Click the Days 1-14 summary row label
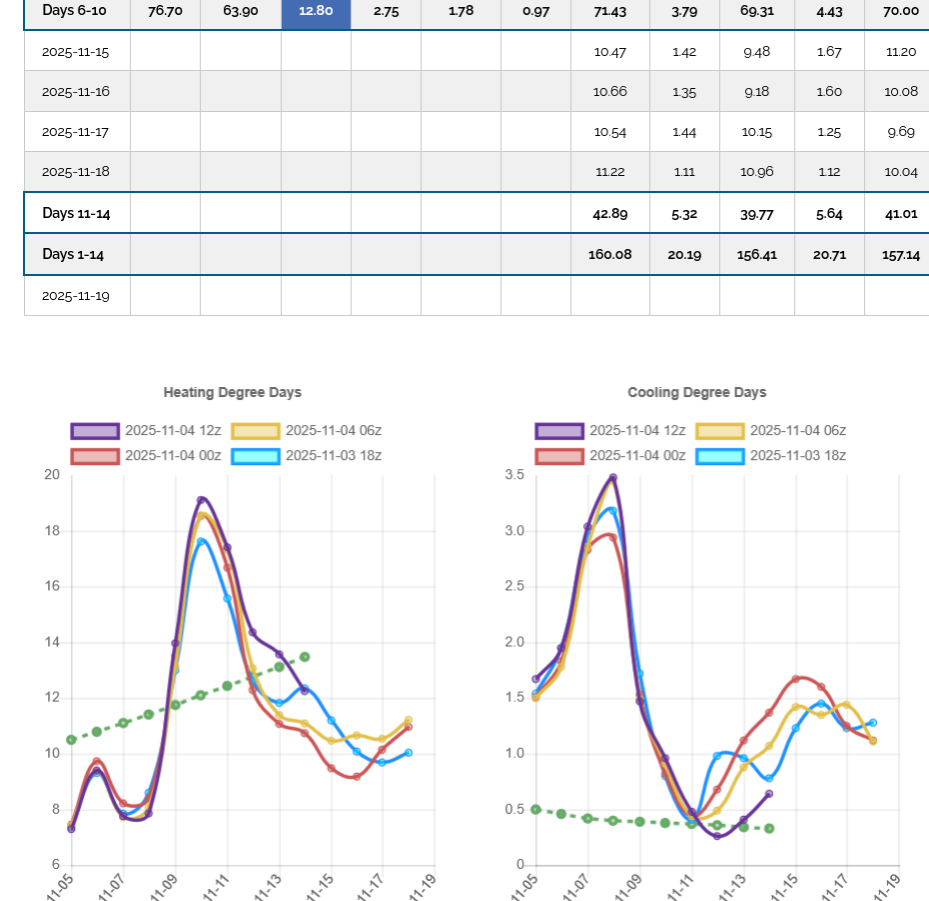929x901 pixels. click(73, 254)
